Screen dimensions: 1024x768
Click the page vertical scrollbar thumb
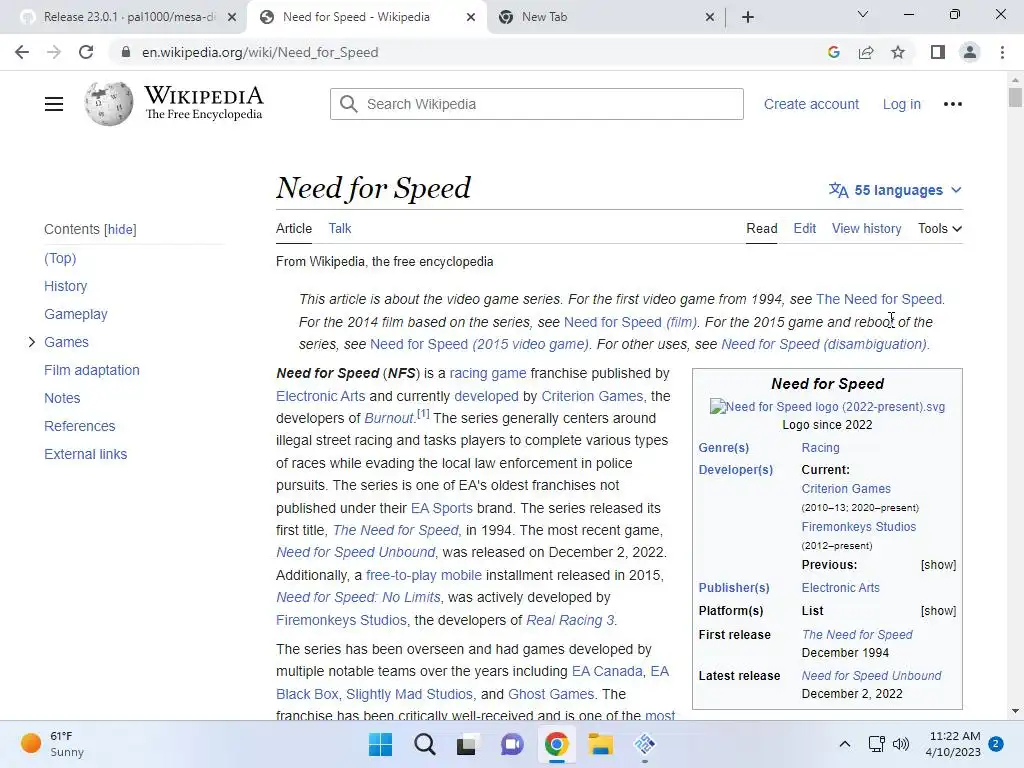[1015, 97]
